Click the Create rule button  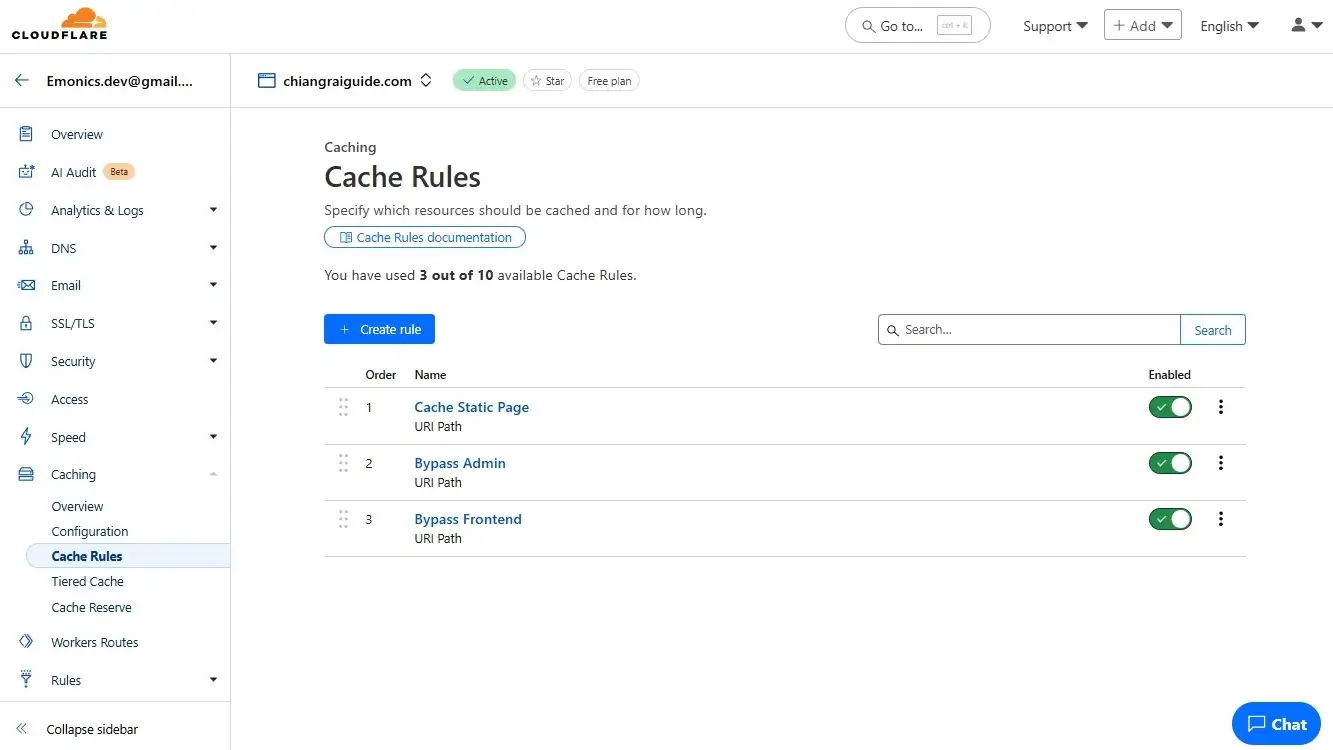(x=379, y=329)
